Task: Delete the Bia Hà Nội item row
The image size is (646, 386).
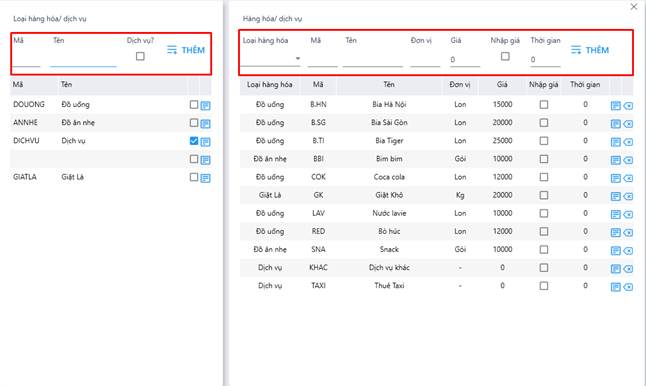Action: (628, 106)
